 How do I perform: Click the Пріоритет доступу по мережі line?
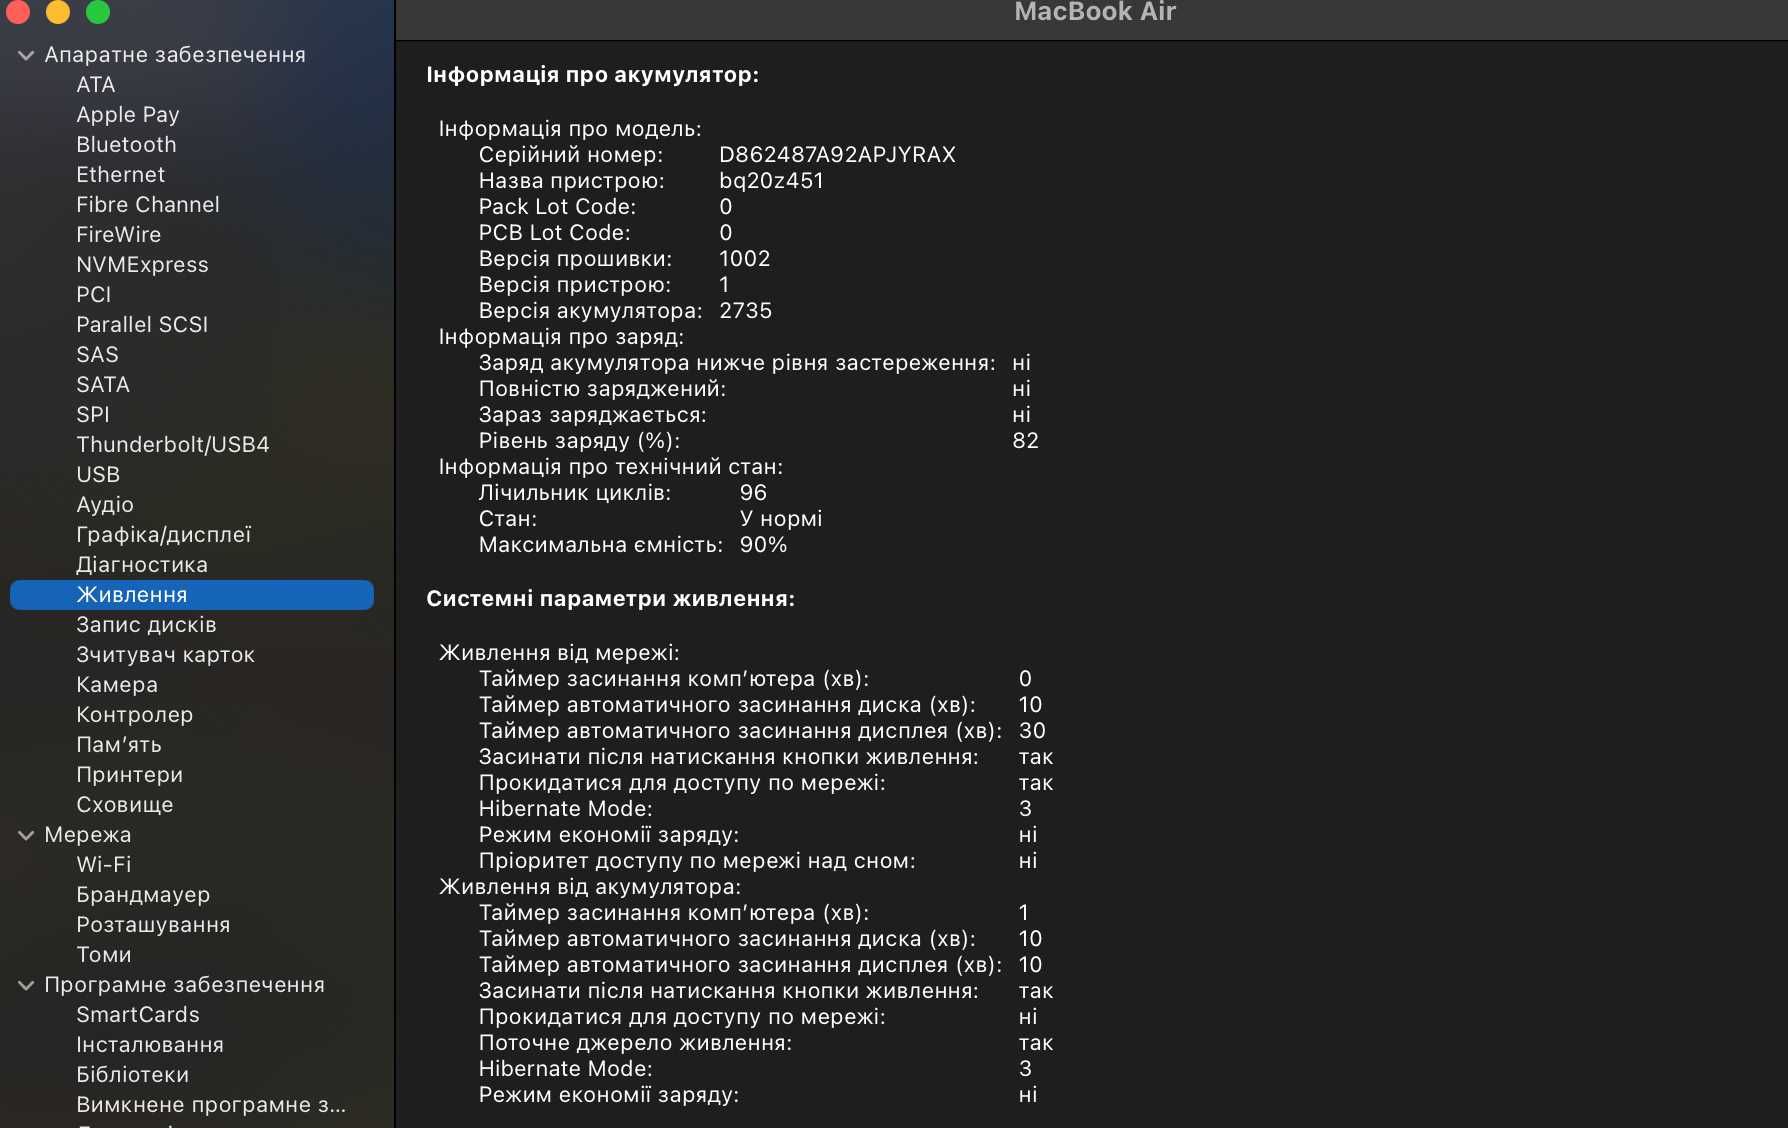(x=757, y=861)
